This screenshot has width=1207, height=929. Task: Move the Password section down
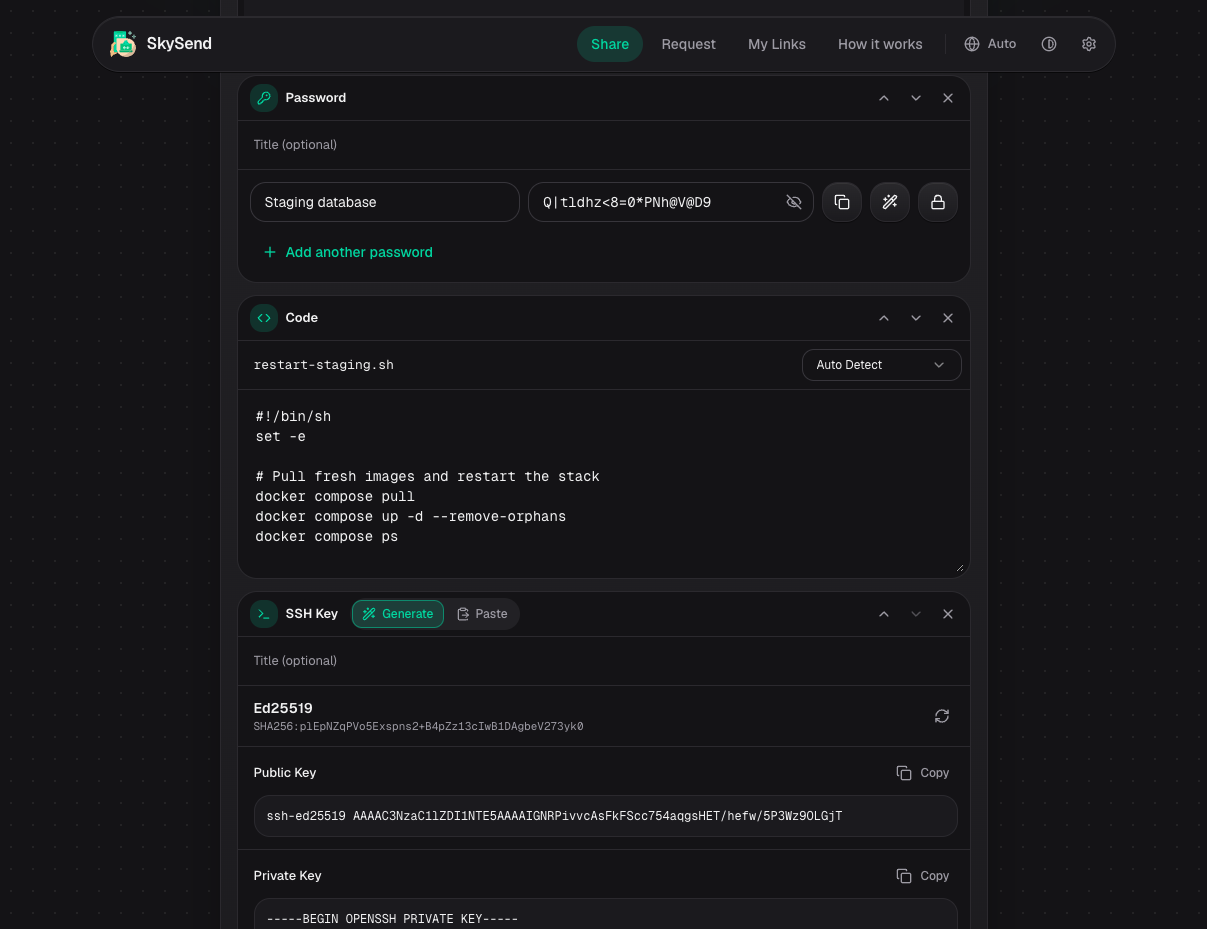pyautogui.click(x=916, y=98)
